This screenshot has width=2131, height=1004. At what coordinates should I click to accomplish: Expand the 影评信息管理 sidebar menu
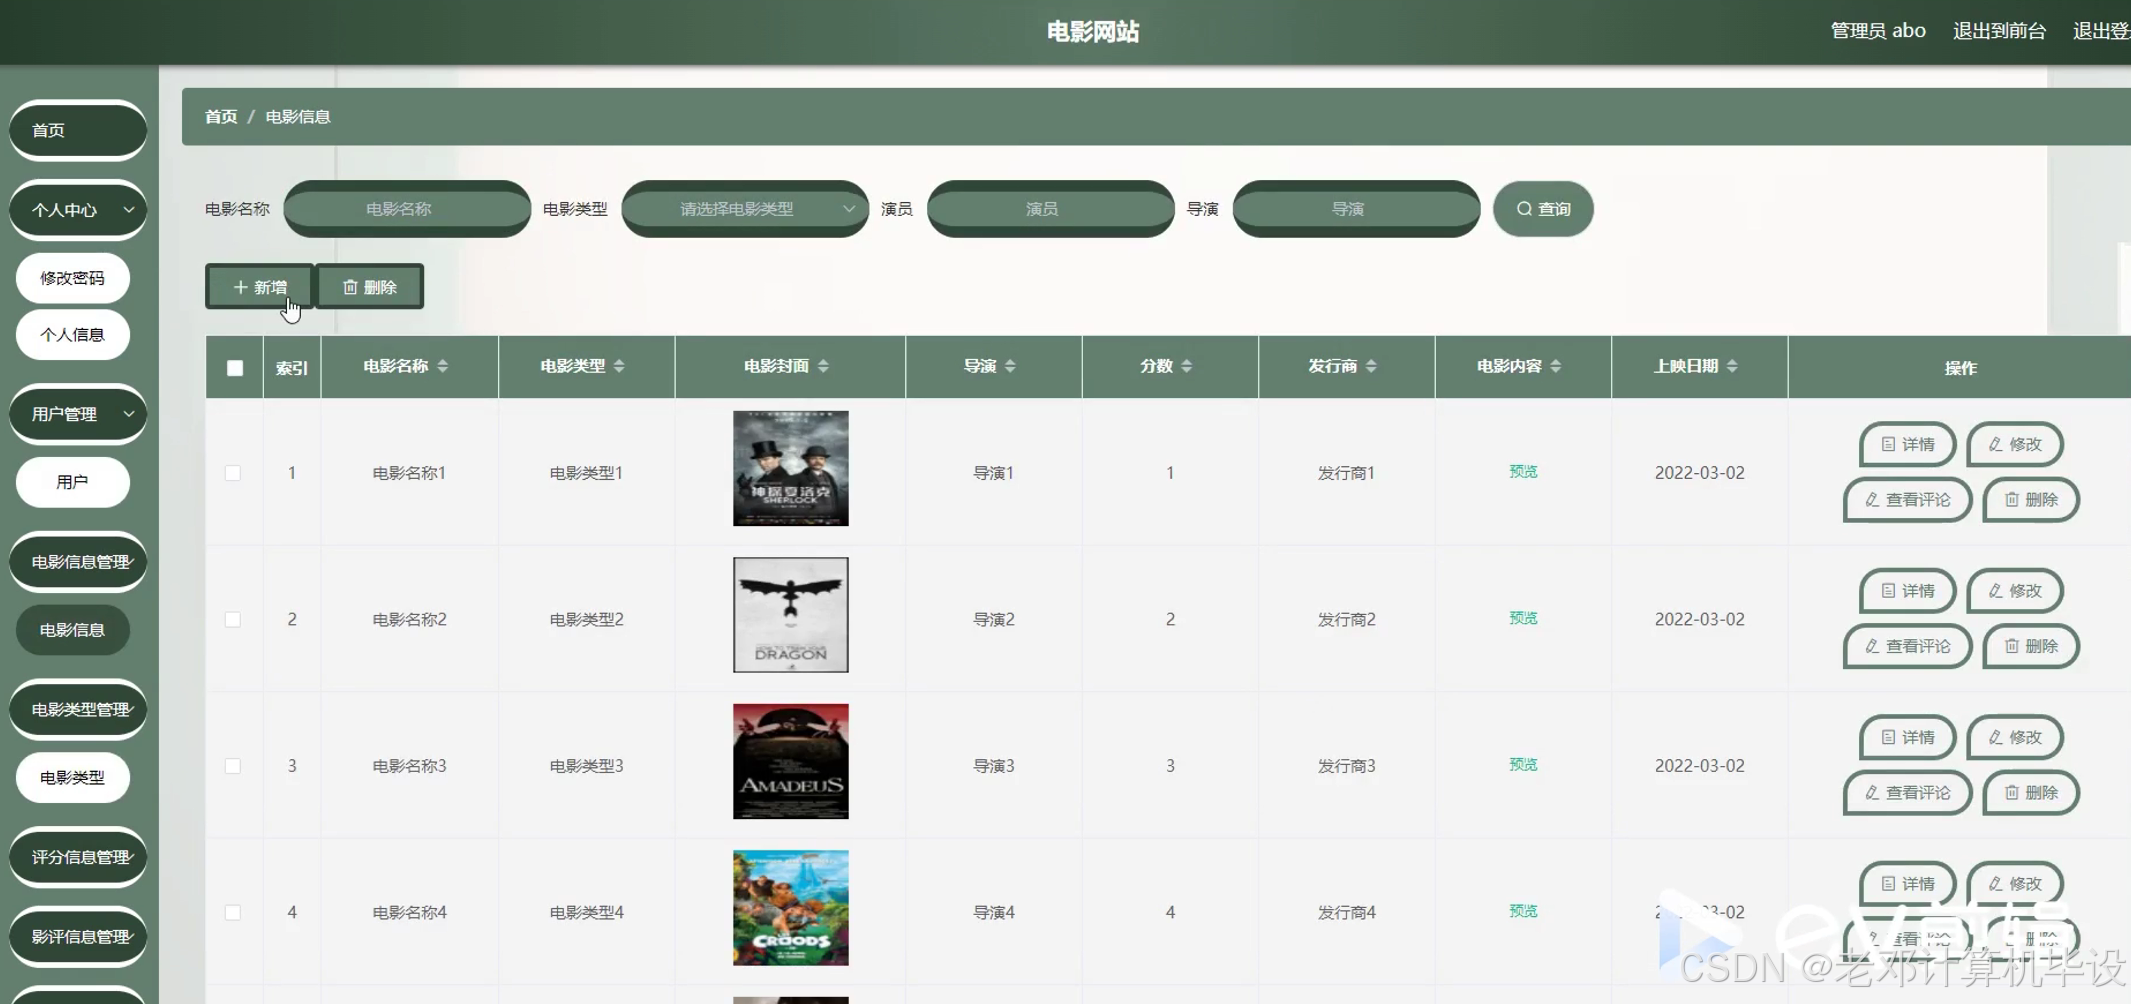point(78,937)
